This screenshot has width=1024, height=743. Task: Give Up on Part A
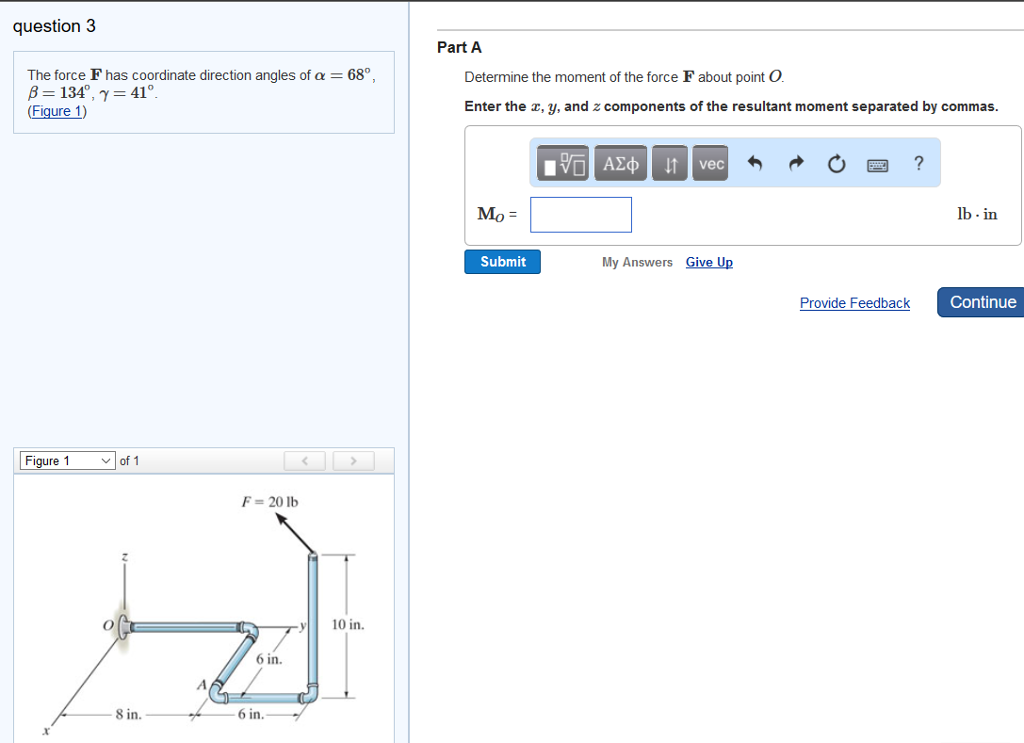pos(709,262)
